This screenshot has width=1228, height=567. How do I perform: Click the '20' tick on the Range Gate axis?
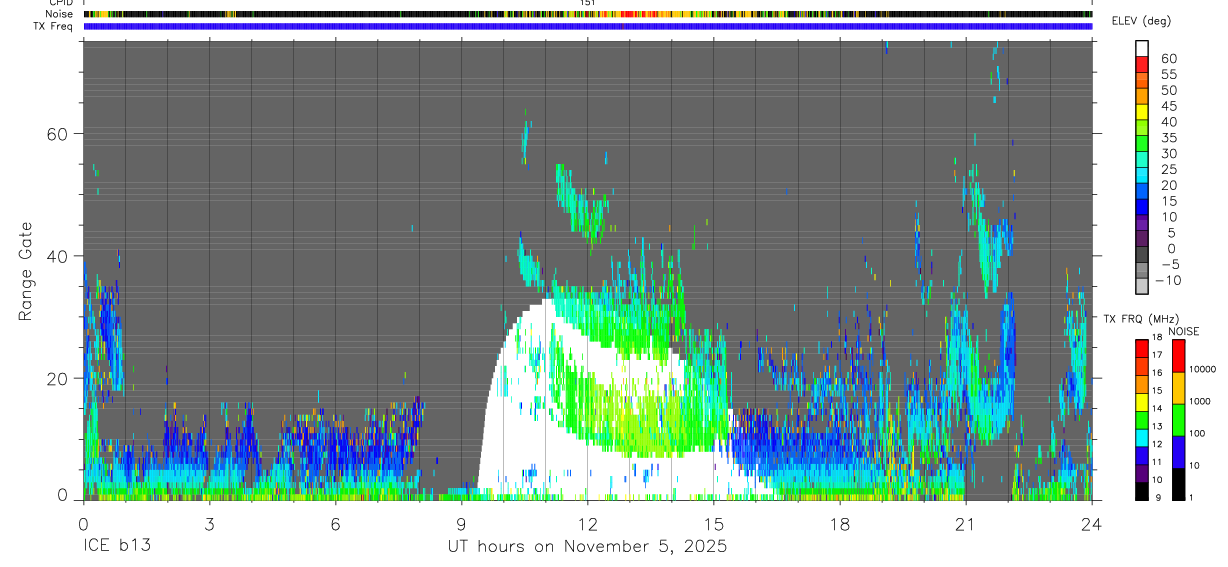(59, 378)
